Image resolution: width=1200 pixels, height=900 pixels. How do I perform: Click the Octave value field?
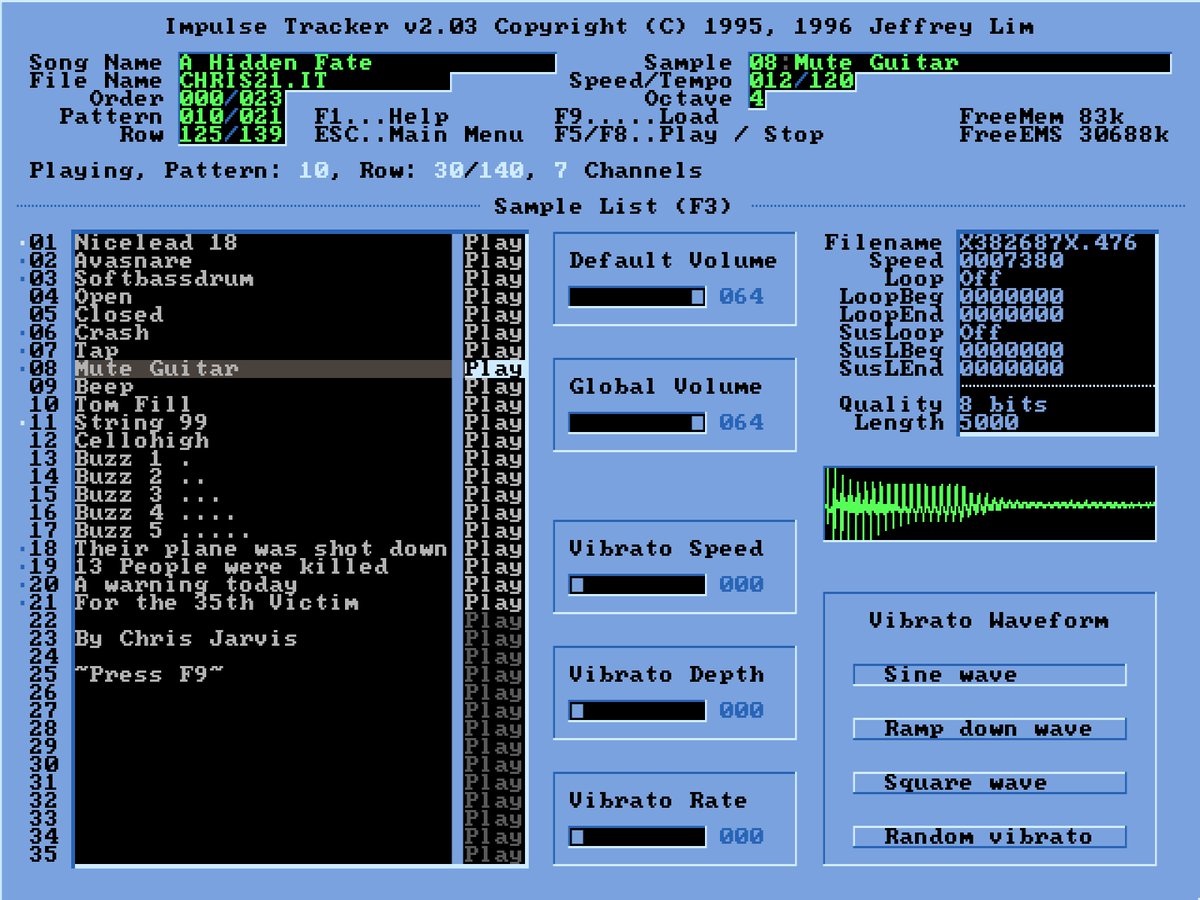pos(757,99)
